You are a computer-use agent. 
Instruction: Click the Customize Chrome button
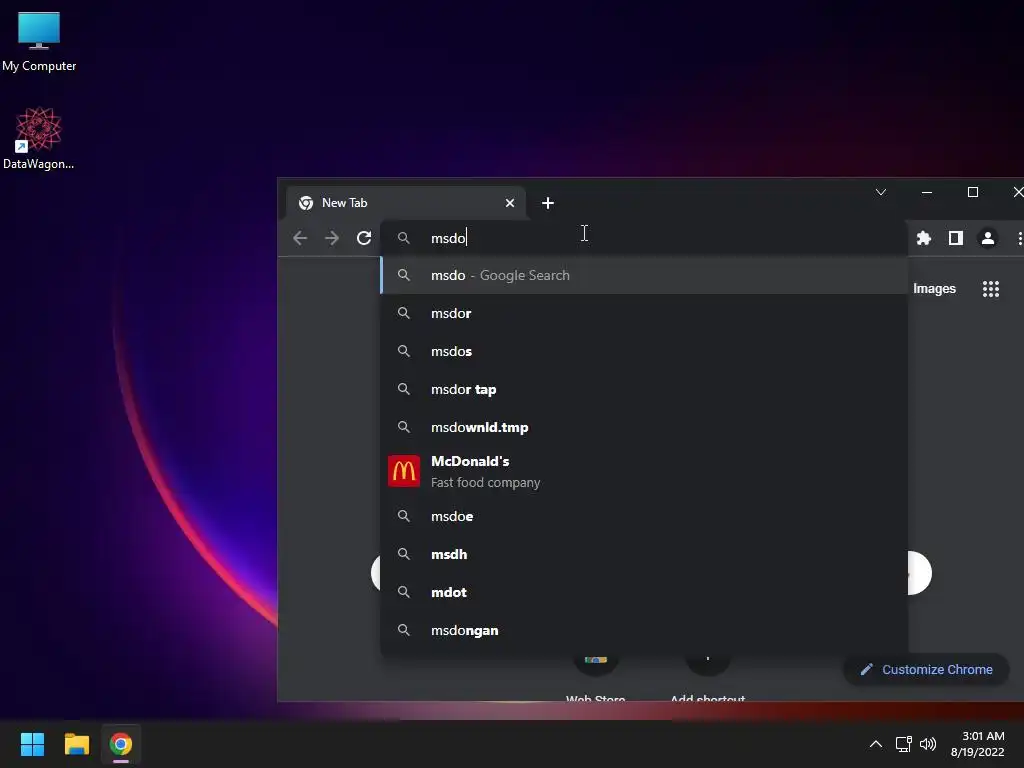(927, 669)
